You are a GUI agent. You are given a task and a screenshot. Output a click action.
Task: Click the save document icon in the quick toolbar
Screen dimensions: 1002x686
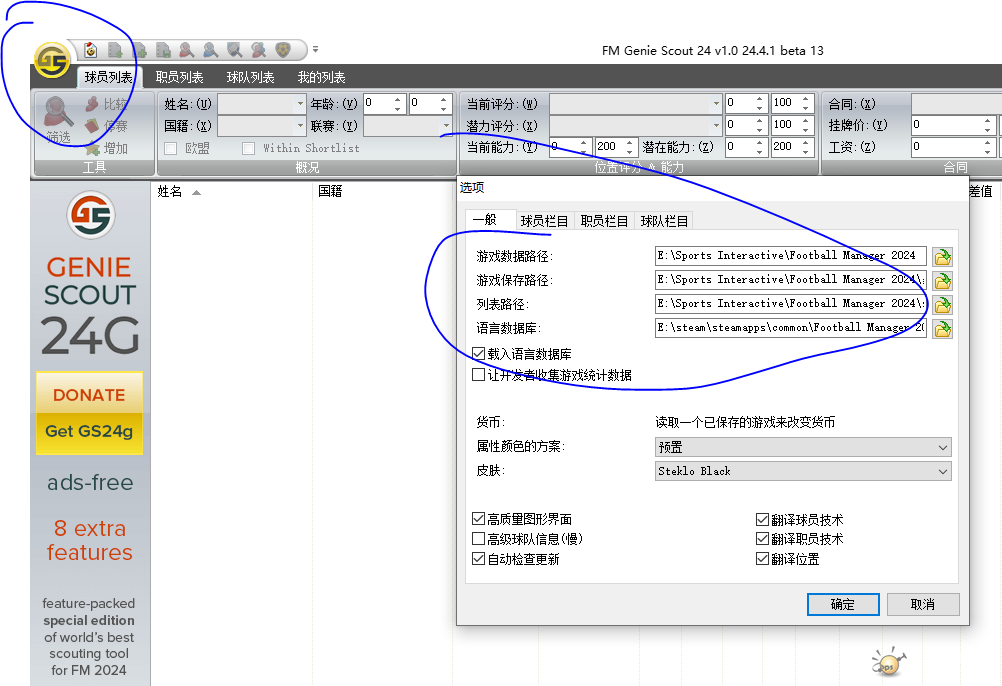tap(163, 50)
